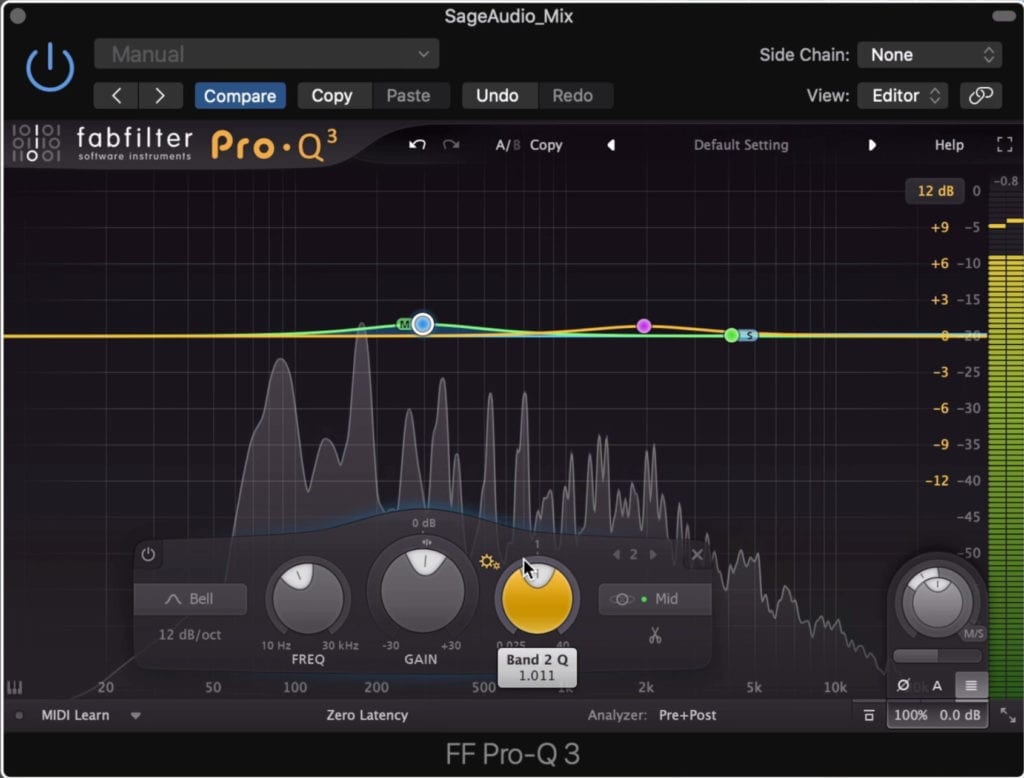This screenshot has width=1024, height=778.
Task: Click the Redo button in the header
Action: (x=573, y=96)
